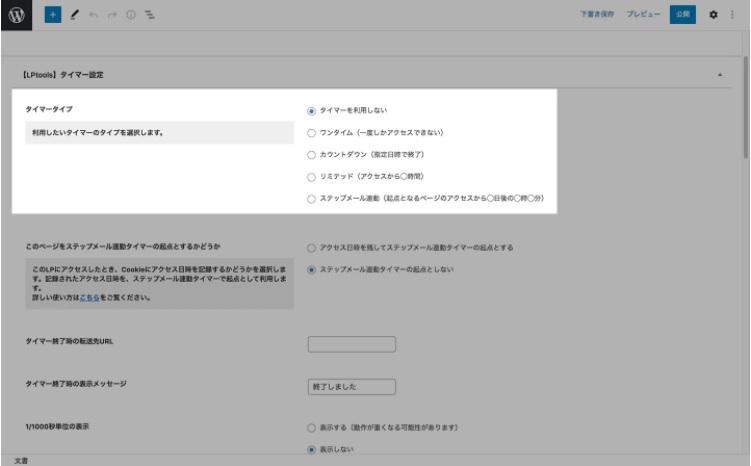Select 表示する for 1/1000秒 display

[311, 428]
